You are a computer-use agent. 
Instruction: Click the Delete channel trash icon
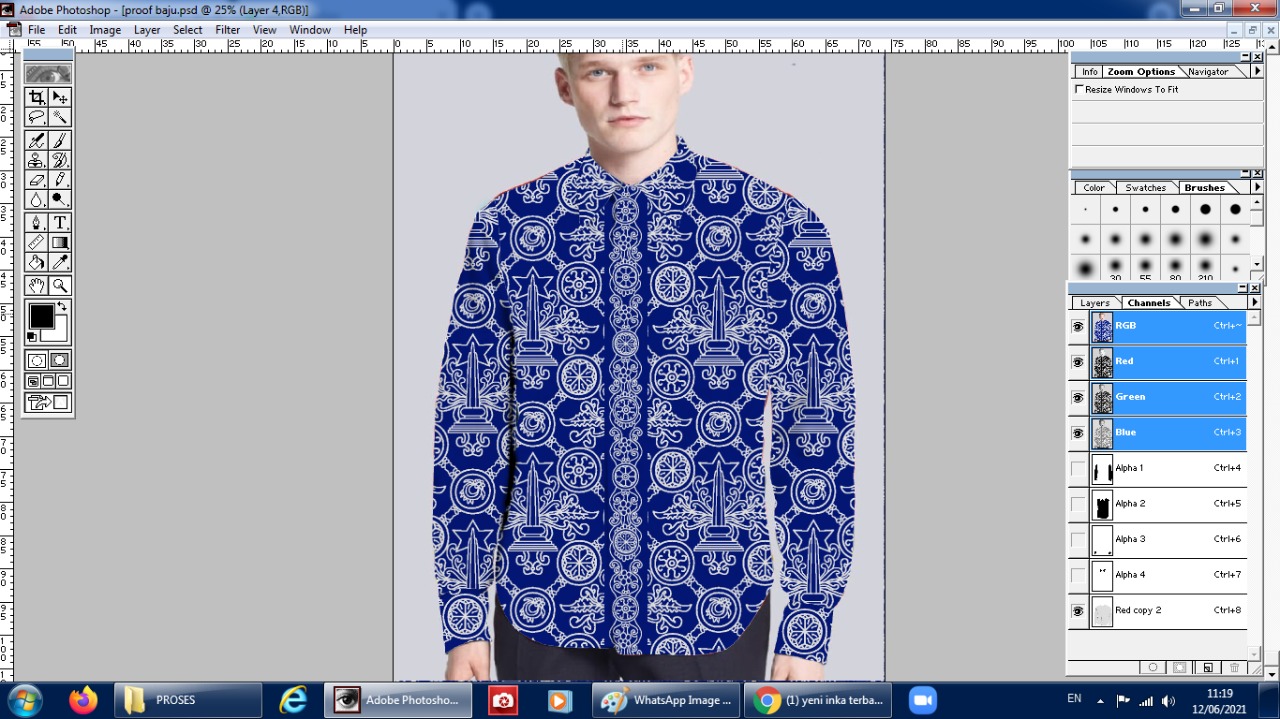pyautogui.click(x=1234, y=667)
